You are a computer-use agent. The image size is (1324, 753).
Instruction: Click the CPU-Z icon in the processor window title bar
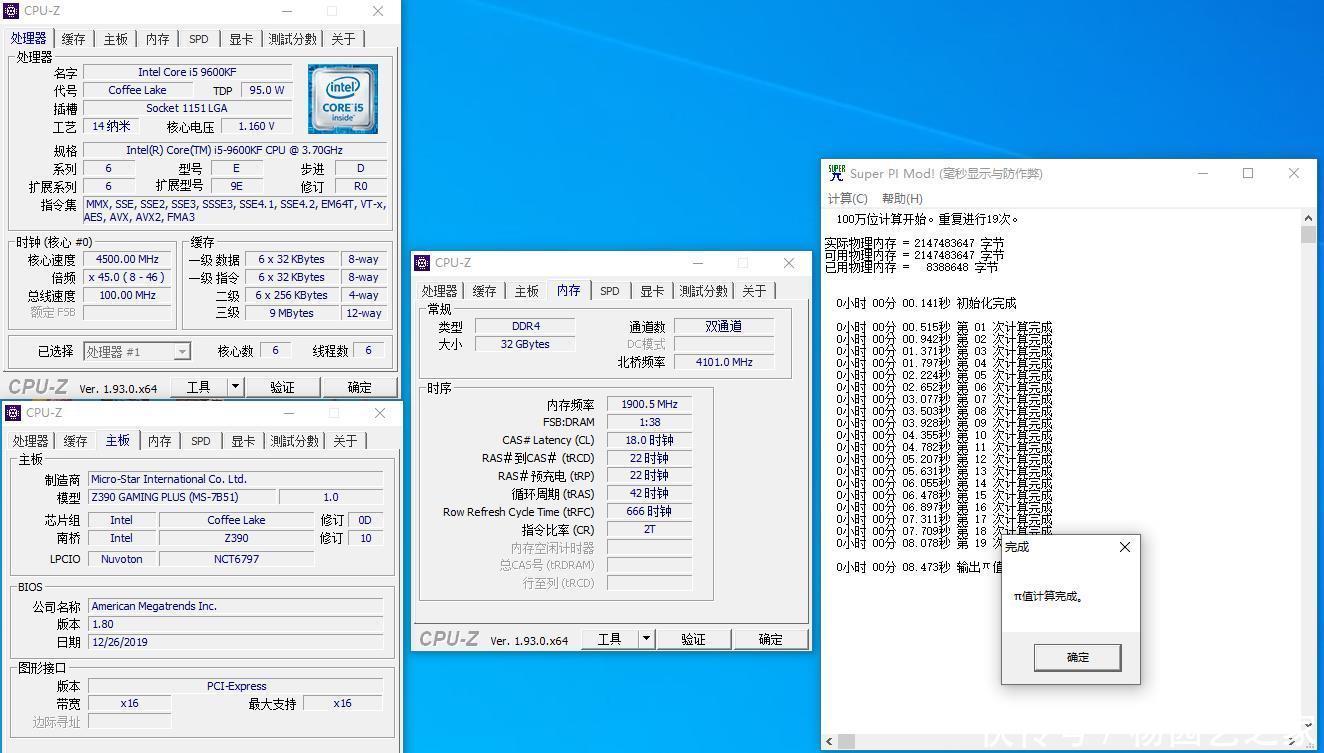[x=12, y=11]
